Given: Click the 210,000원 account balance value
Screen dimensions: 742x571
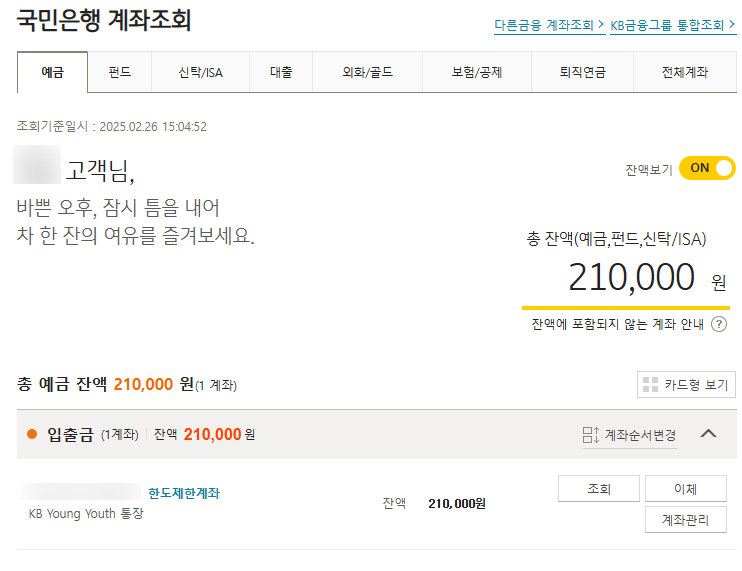Looking at the screenshot, I should pos(457,503).
